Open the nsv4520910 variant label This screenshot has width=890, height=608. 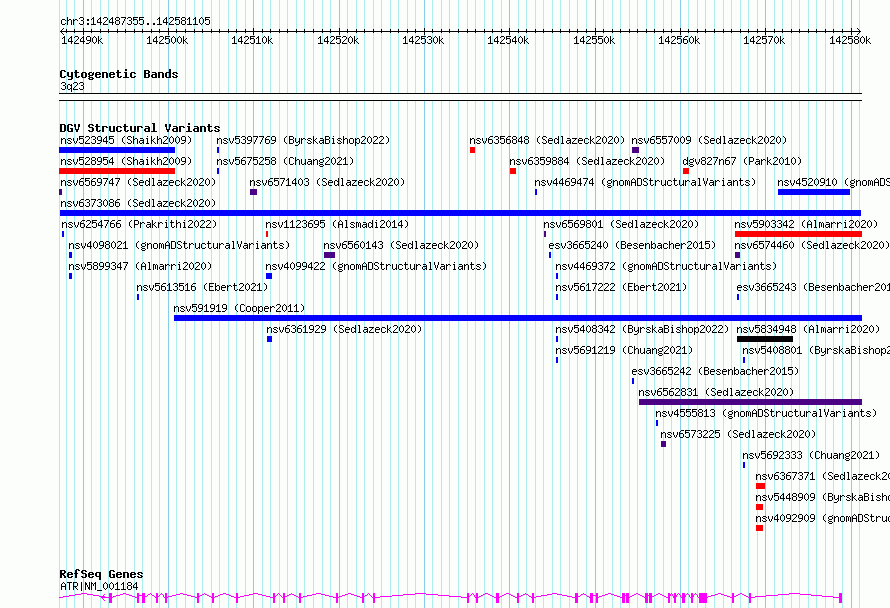(833, 182)
